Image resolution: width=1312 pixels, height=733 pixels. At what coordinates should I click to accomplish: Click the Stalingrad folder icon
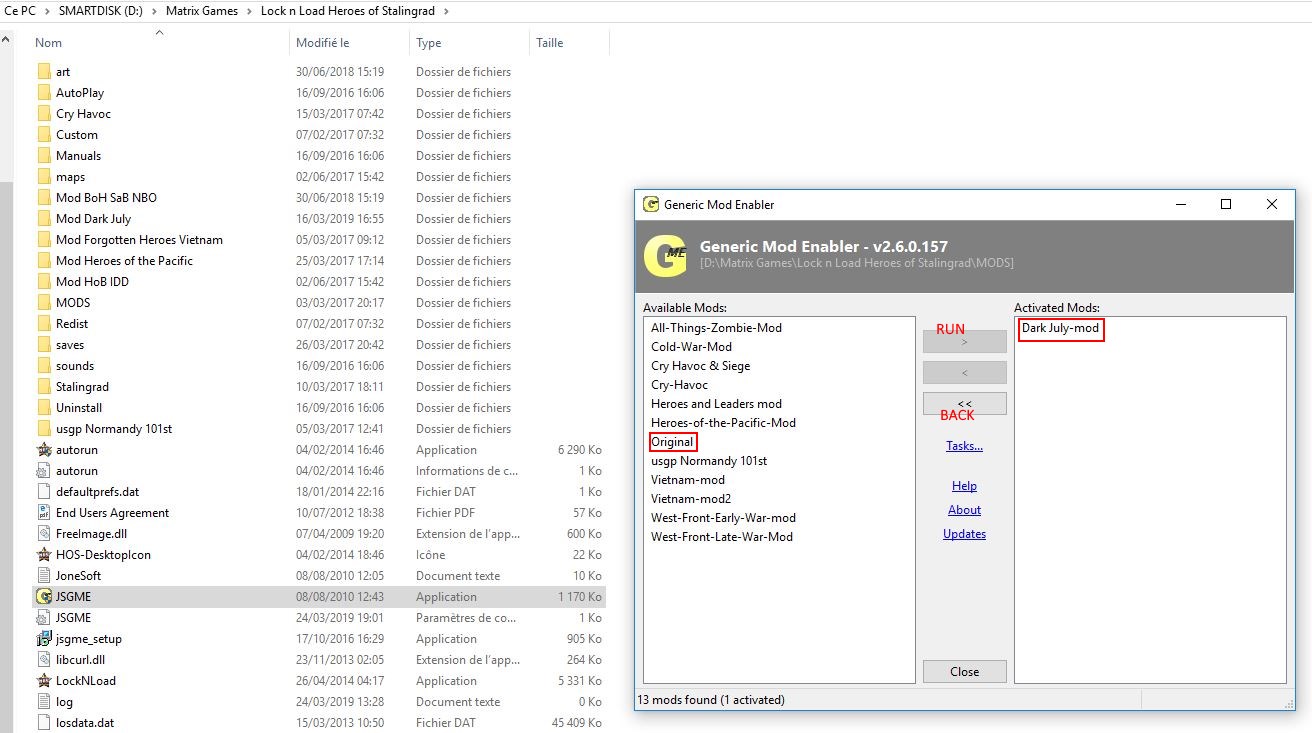click(x=43, y=386)
